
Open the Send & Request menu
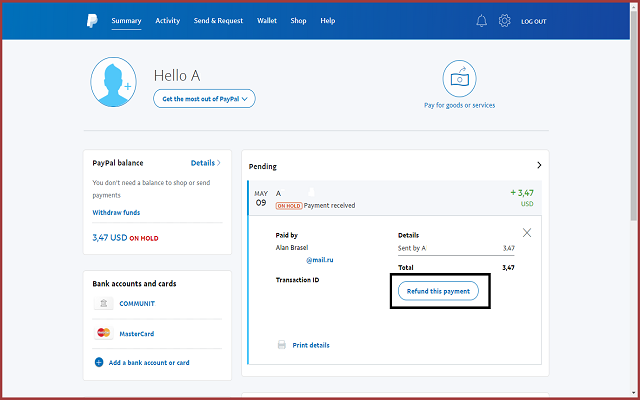218,21
